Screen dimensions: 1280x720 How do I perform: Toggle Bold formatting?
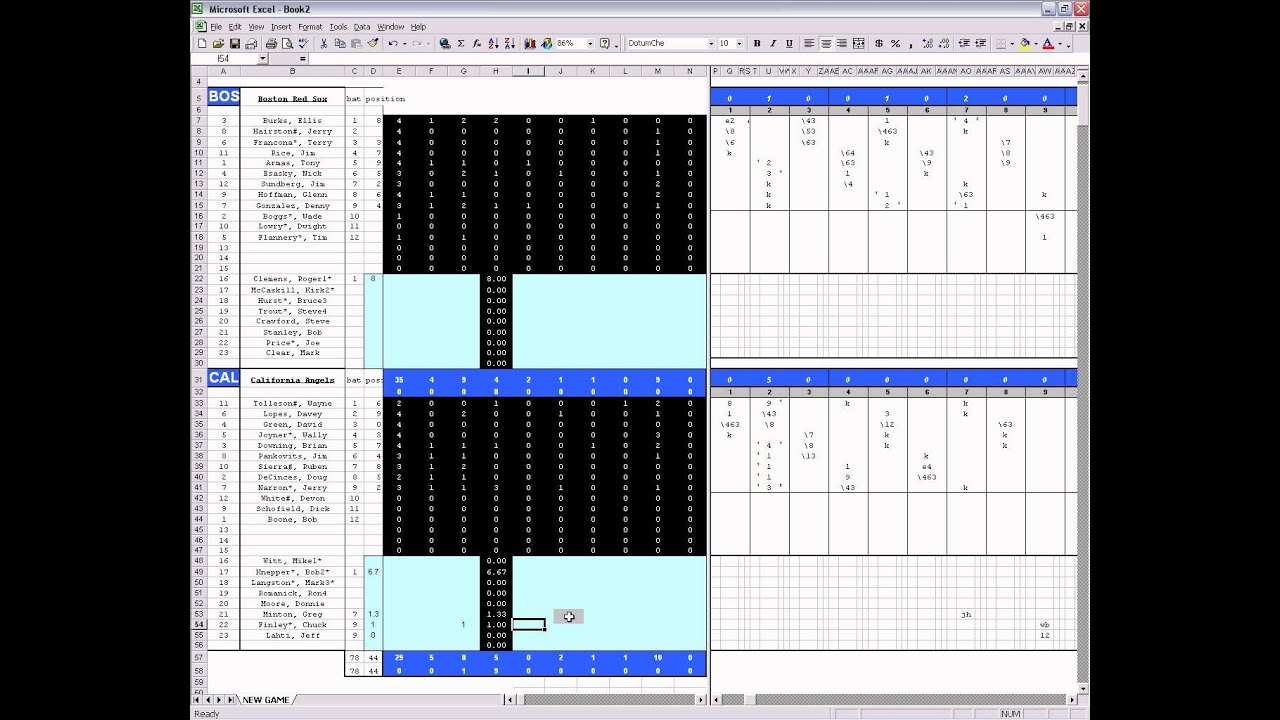click(x=757, y=44)
